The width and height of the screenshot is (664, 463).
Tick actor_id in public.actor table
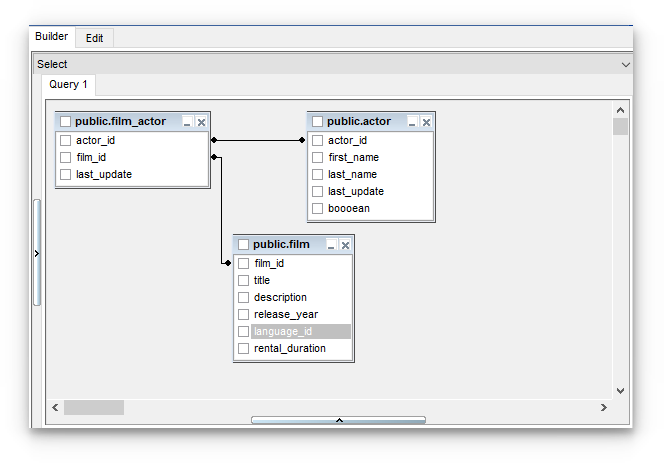point(317,140)
